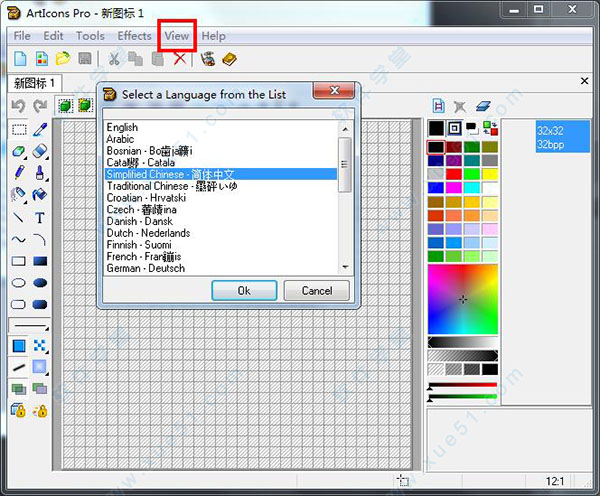Click the image import palette icon in toolbar
This screenshot has height=496, width=600.
tap(208, 59)
